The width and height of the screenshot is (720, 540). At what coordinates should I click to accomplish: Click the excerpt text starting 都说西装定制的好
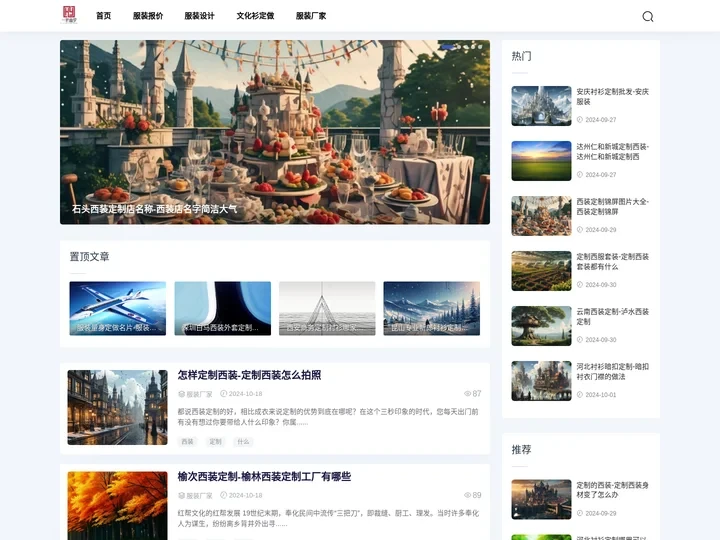[x=328, y=416]
